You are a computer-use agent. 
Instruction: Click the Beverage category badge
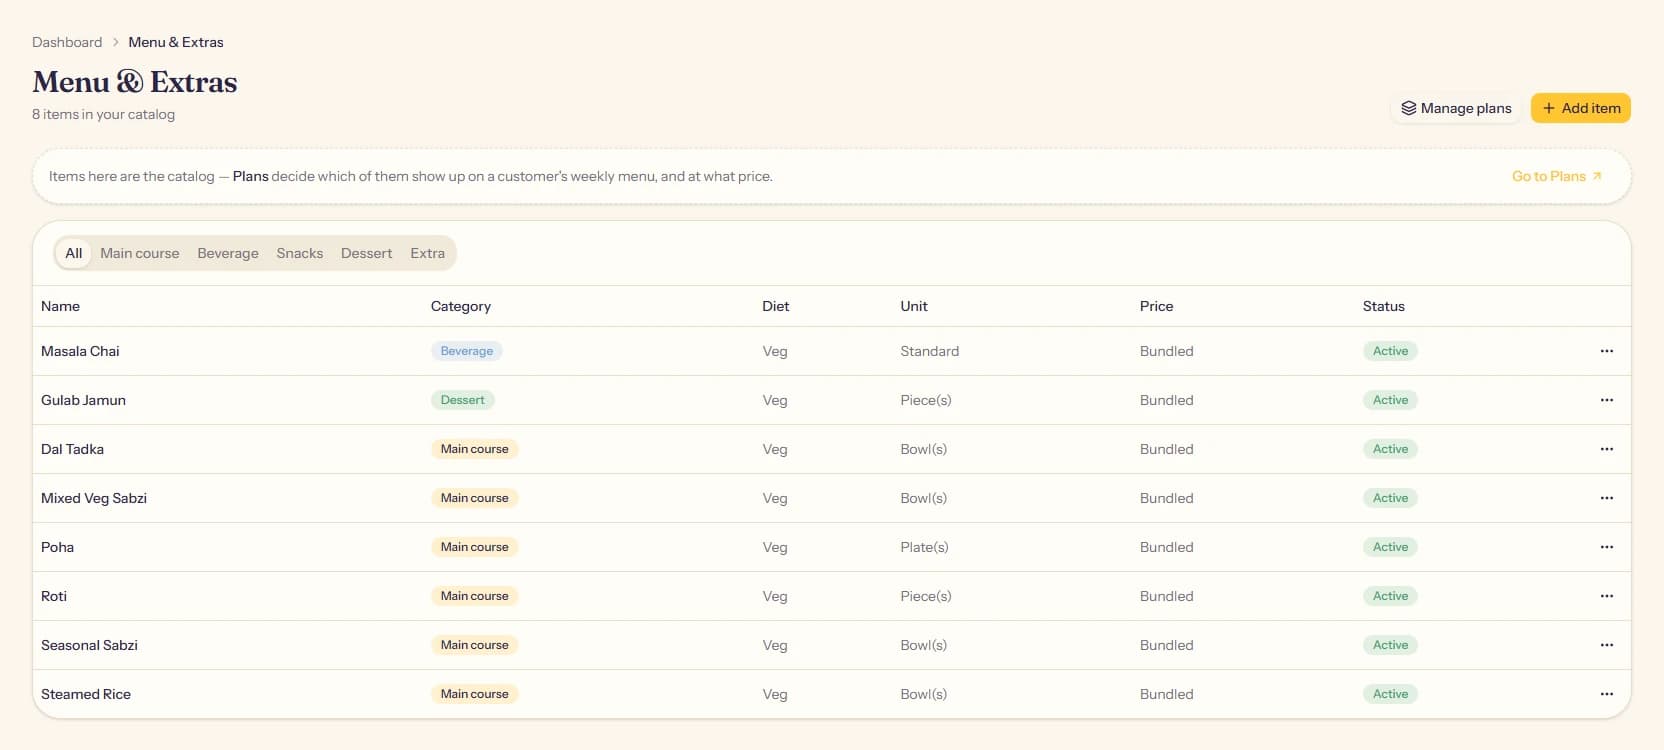point(467,351)
